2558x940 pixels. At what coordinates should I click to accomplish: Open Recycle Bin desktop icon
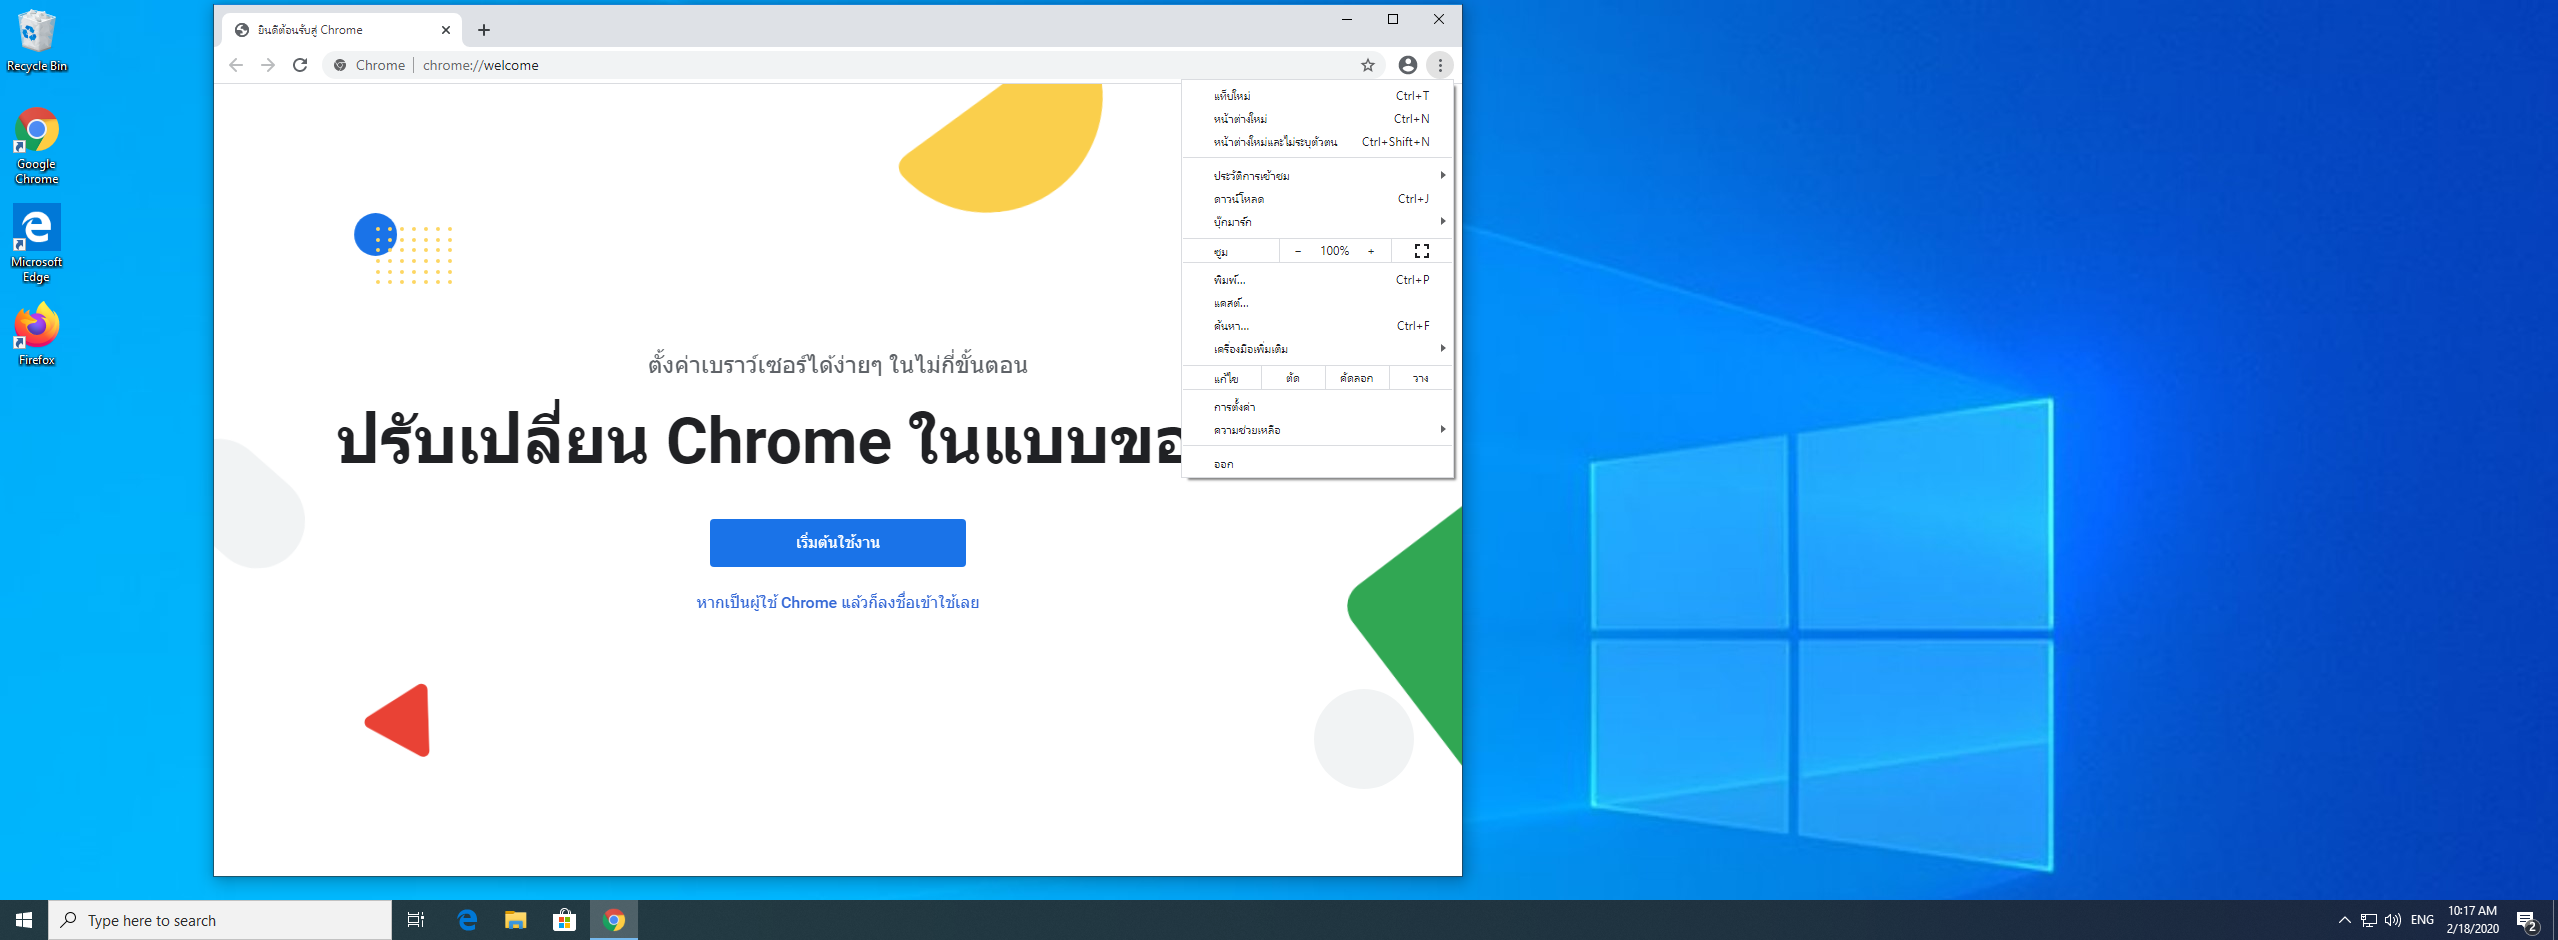37,42
